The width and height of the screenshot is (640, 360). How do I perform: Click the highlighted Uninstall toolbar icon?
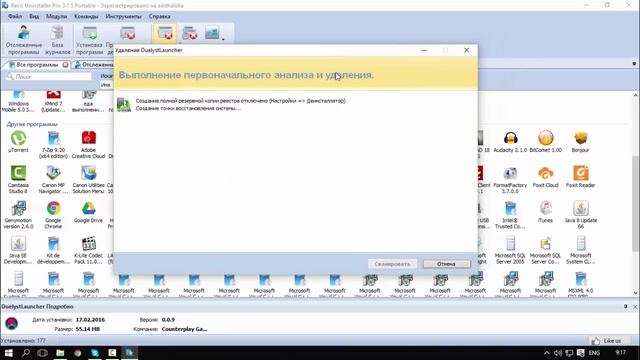tap(165, 33)
